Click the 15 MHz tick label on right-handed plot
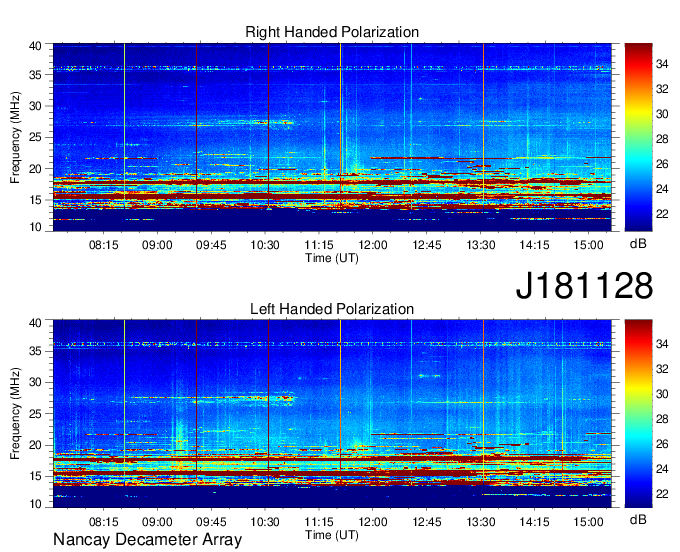Viewport: 680px width, 552px height. [35, 200]
